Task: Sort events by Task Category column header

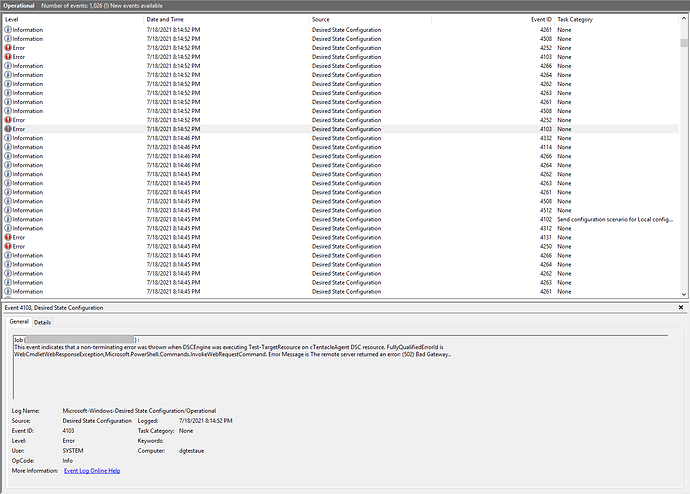Action: point(616,19)
